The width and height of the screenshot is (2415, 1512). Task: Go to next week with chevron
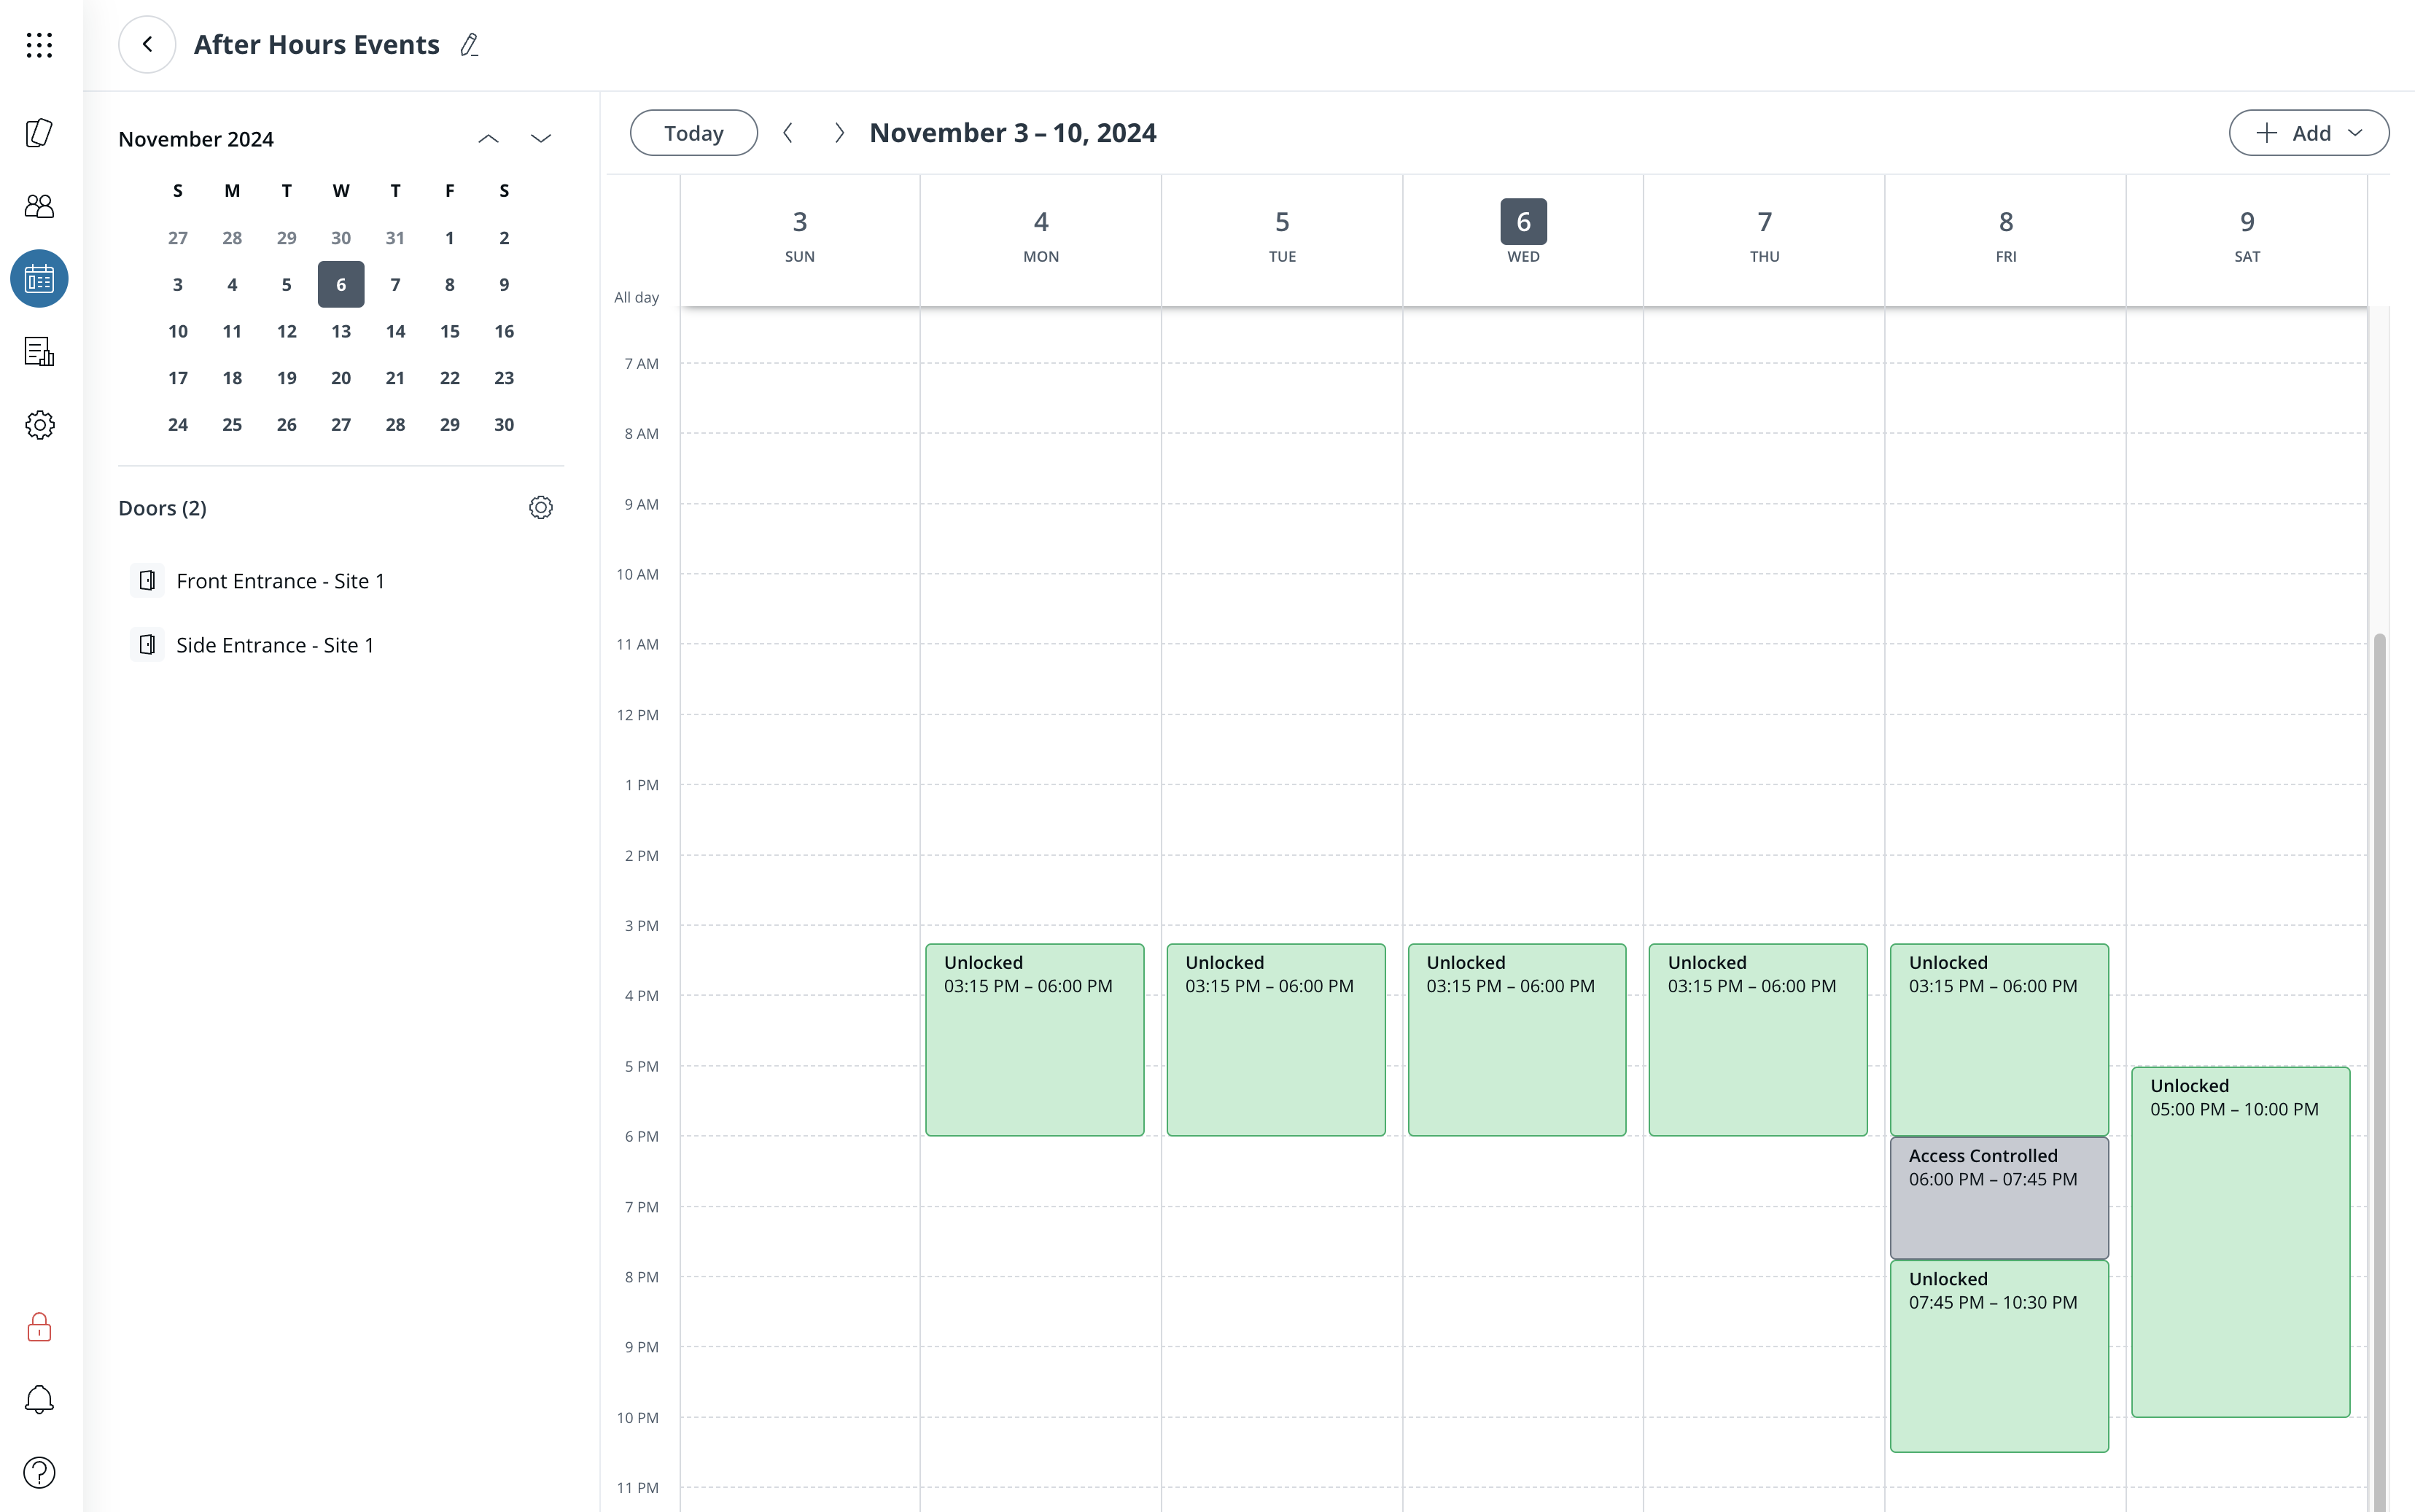[839, 133]
